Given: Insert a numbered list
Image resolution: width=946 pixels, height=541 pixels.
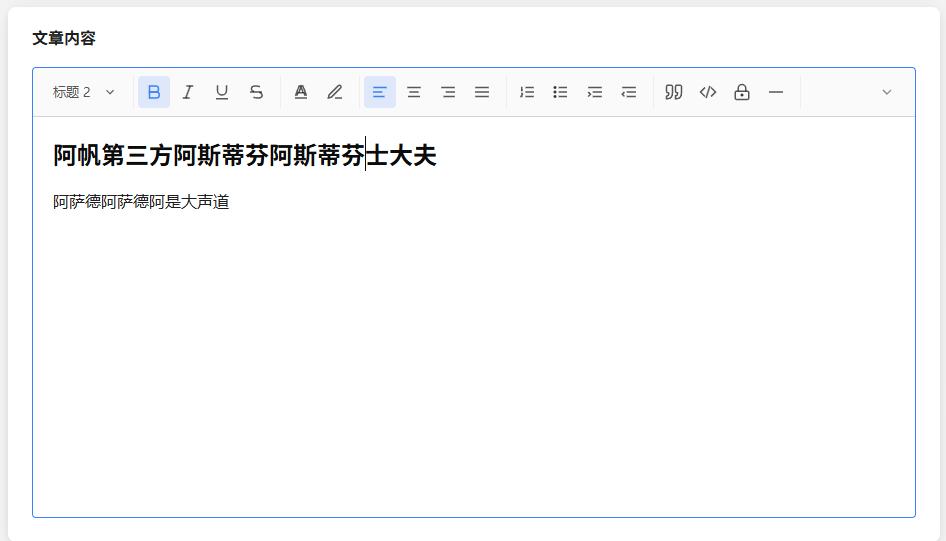Looking at the screenshot, I should click(527, 92).
